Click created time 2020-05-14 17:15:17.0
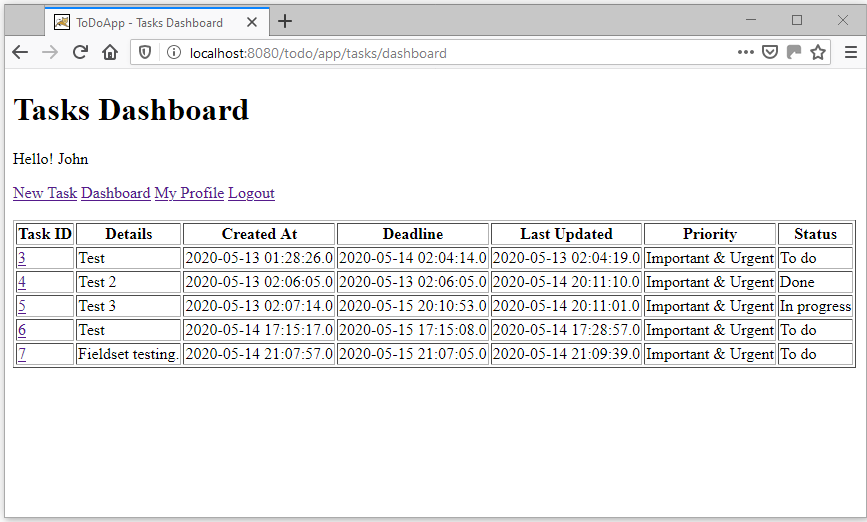The width and height of the screenshot is (867, 522). coord(259,330)
